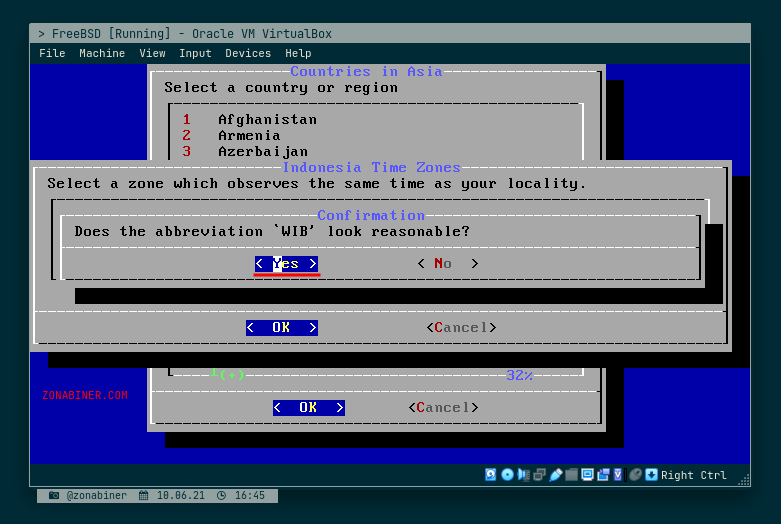Click the mouse integration status icon
The height and width of the screenshot is (524, 781).
[x=636, y=475]
